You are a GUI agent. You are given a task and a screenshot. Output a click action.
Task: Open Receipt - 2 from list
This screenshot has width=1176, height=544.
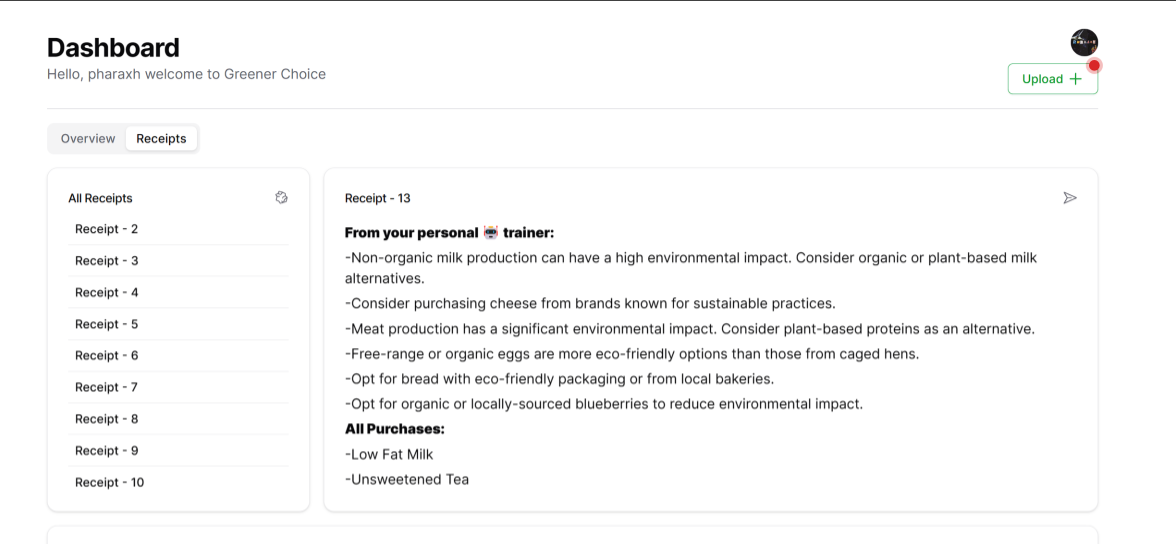pos(107,229)
